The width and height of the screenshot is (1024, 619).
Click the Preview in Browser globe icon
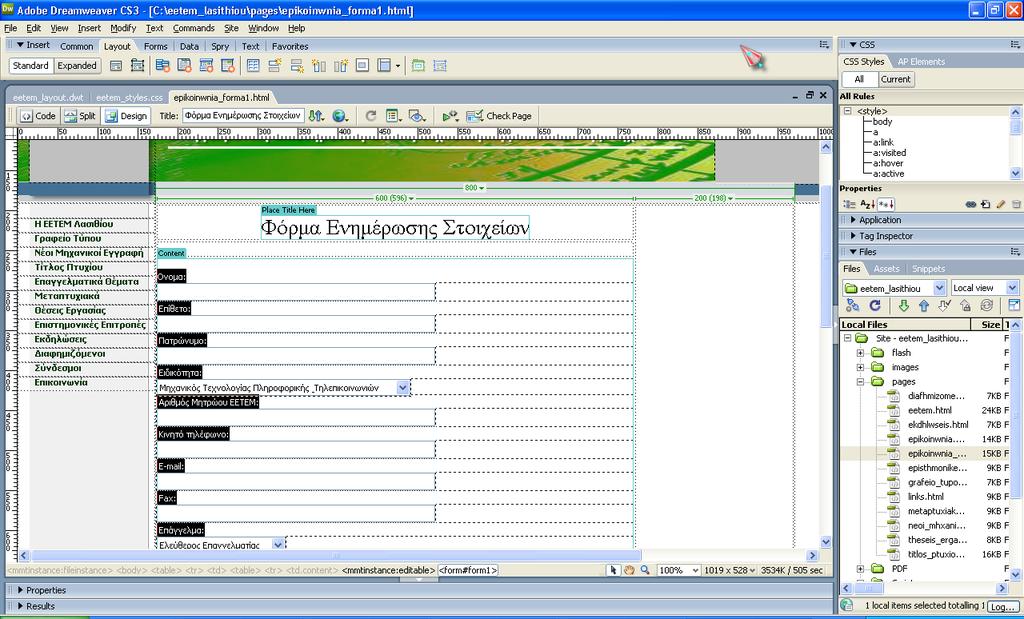pos(340,116)
